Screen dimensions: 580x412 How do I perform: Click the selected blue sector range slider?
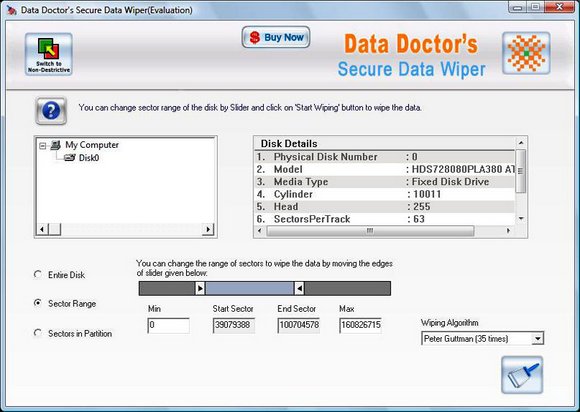pos(250,288)
